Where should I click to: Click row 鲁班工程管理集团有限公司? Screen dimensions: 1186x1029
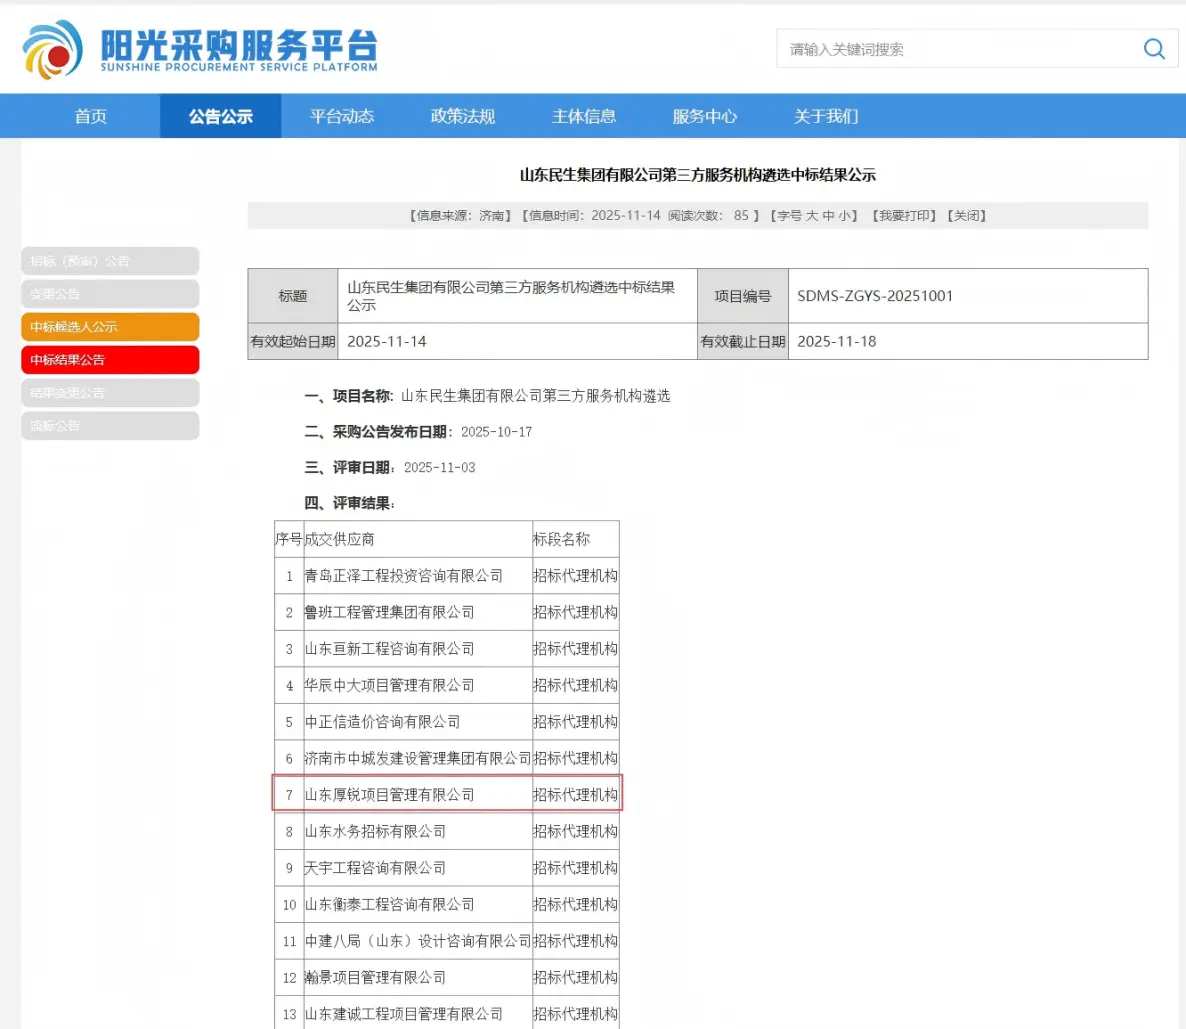[x=447, y=612]
